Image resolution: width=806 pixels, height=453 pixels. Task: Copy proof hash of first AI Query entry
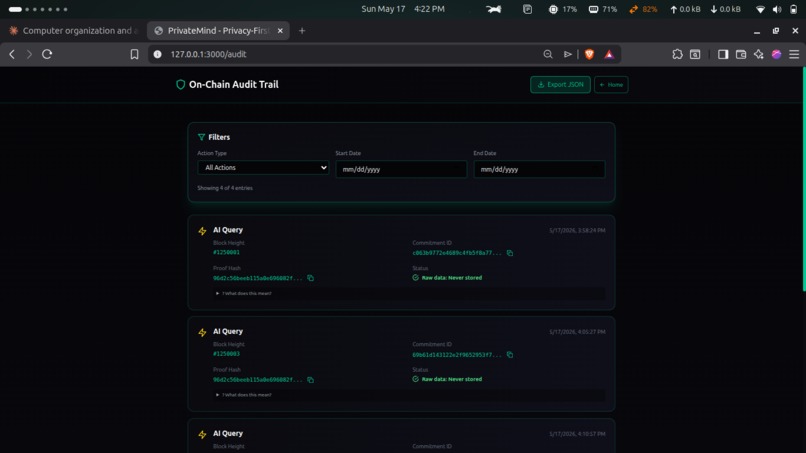(310, 278)
